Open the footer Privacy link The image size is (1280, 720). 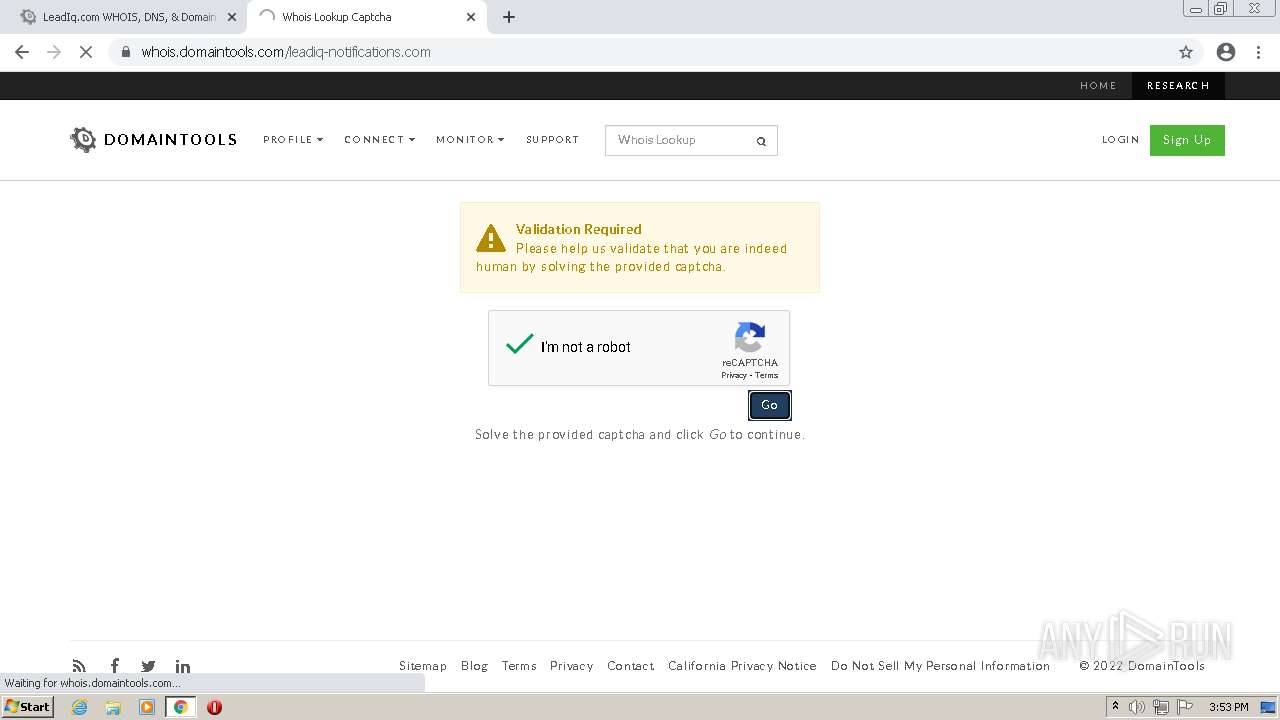572,666
